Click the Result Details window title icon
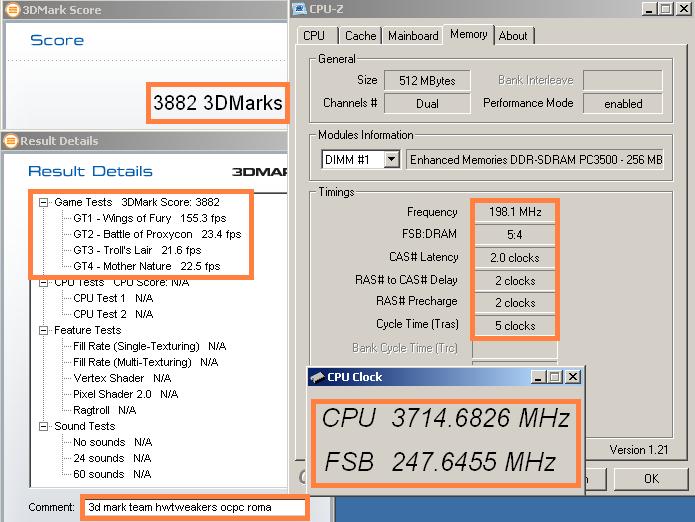The height and width of the screenshot is (522, 695). 10,141
